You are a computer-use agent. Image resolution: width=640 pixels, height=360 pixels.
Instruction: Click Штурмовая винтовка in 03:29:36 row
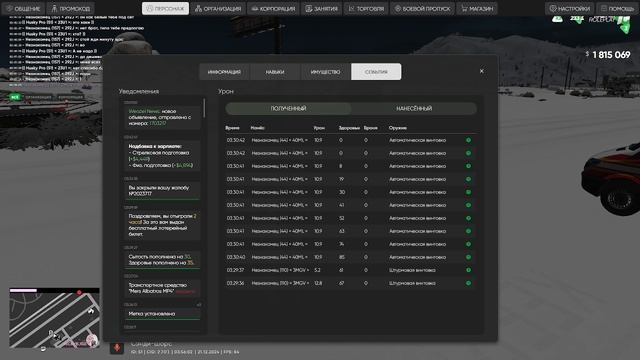pyautogui.click(x=412, y=283)
